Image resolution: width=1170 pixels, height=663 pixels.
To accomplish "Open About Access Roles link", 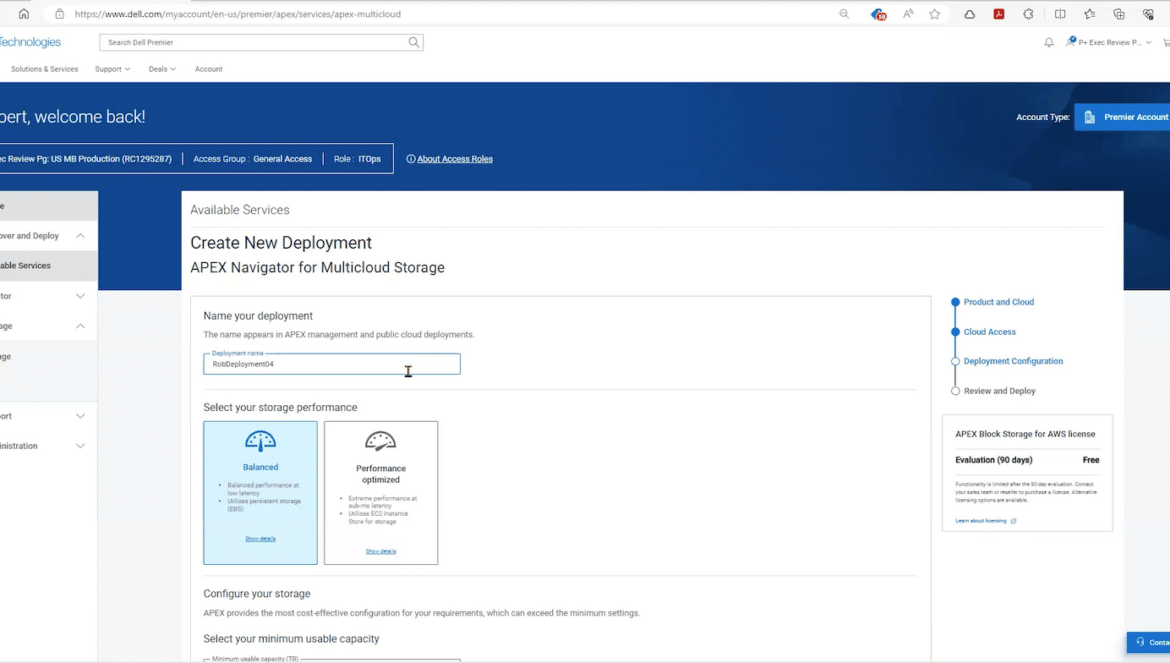I will tap(454, 159).
